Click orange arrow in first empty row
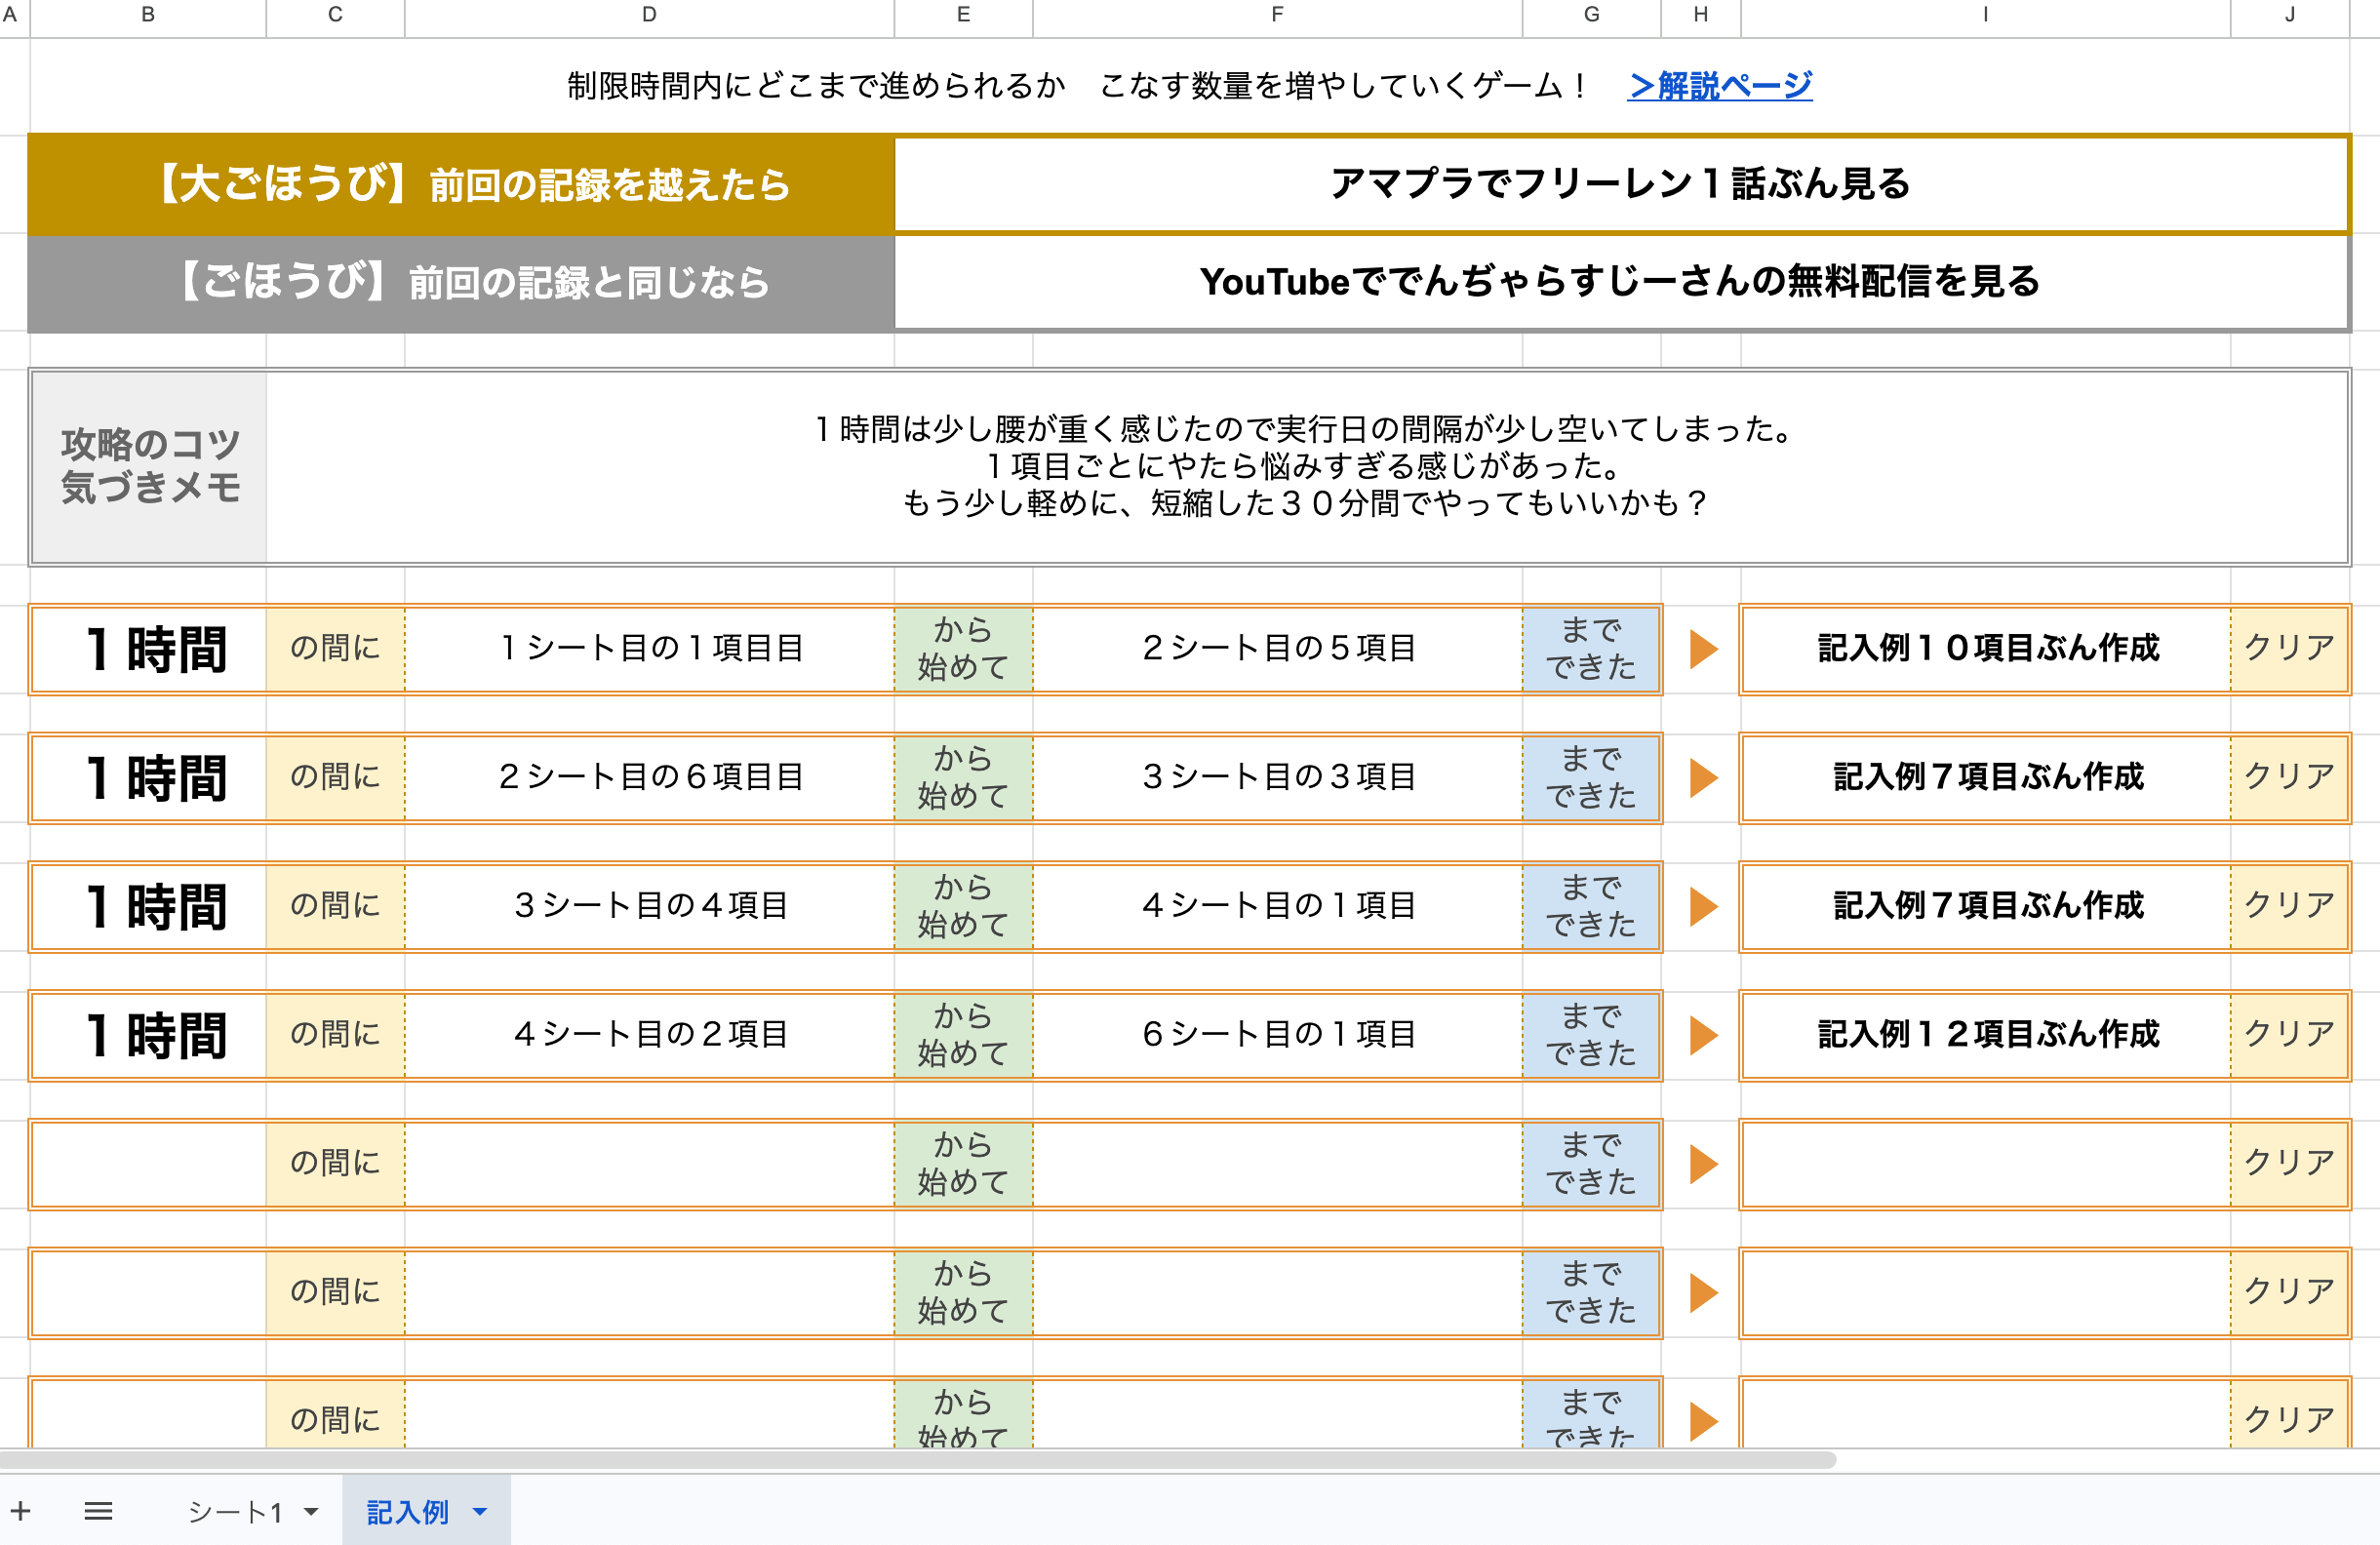2380x1545 pixels. (x=1704, y=1164)
